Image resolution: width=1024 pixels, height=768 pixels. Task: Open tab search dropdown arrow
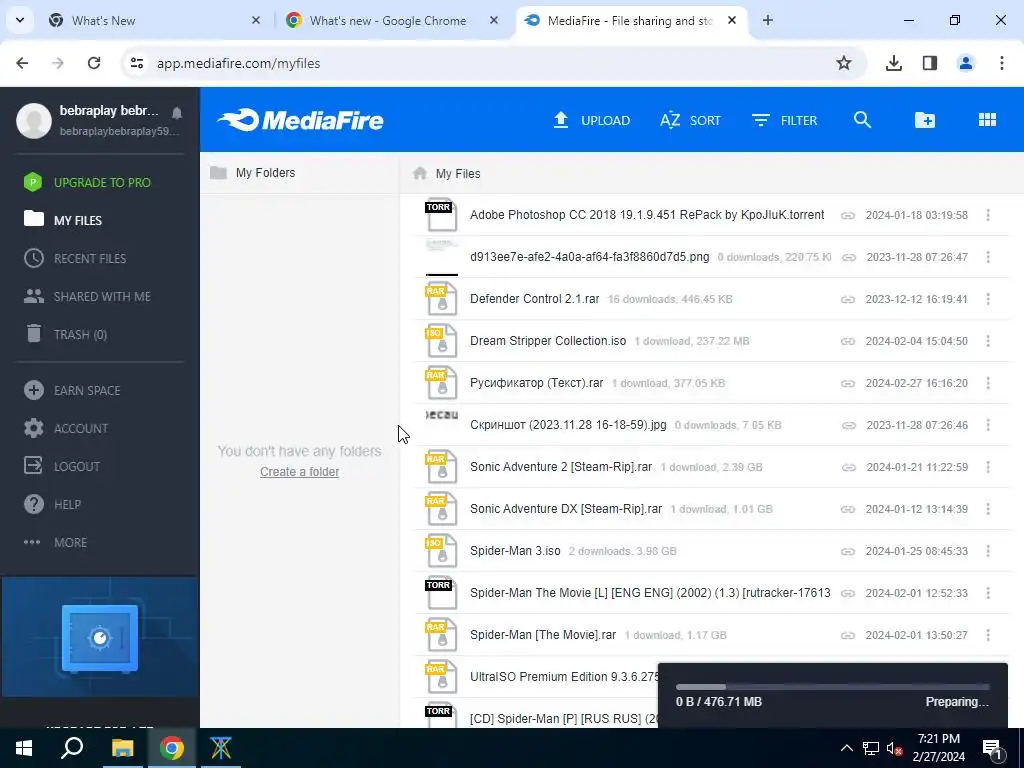[20, 20]
